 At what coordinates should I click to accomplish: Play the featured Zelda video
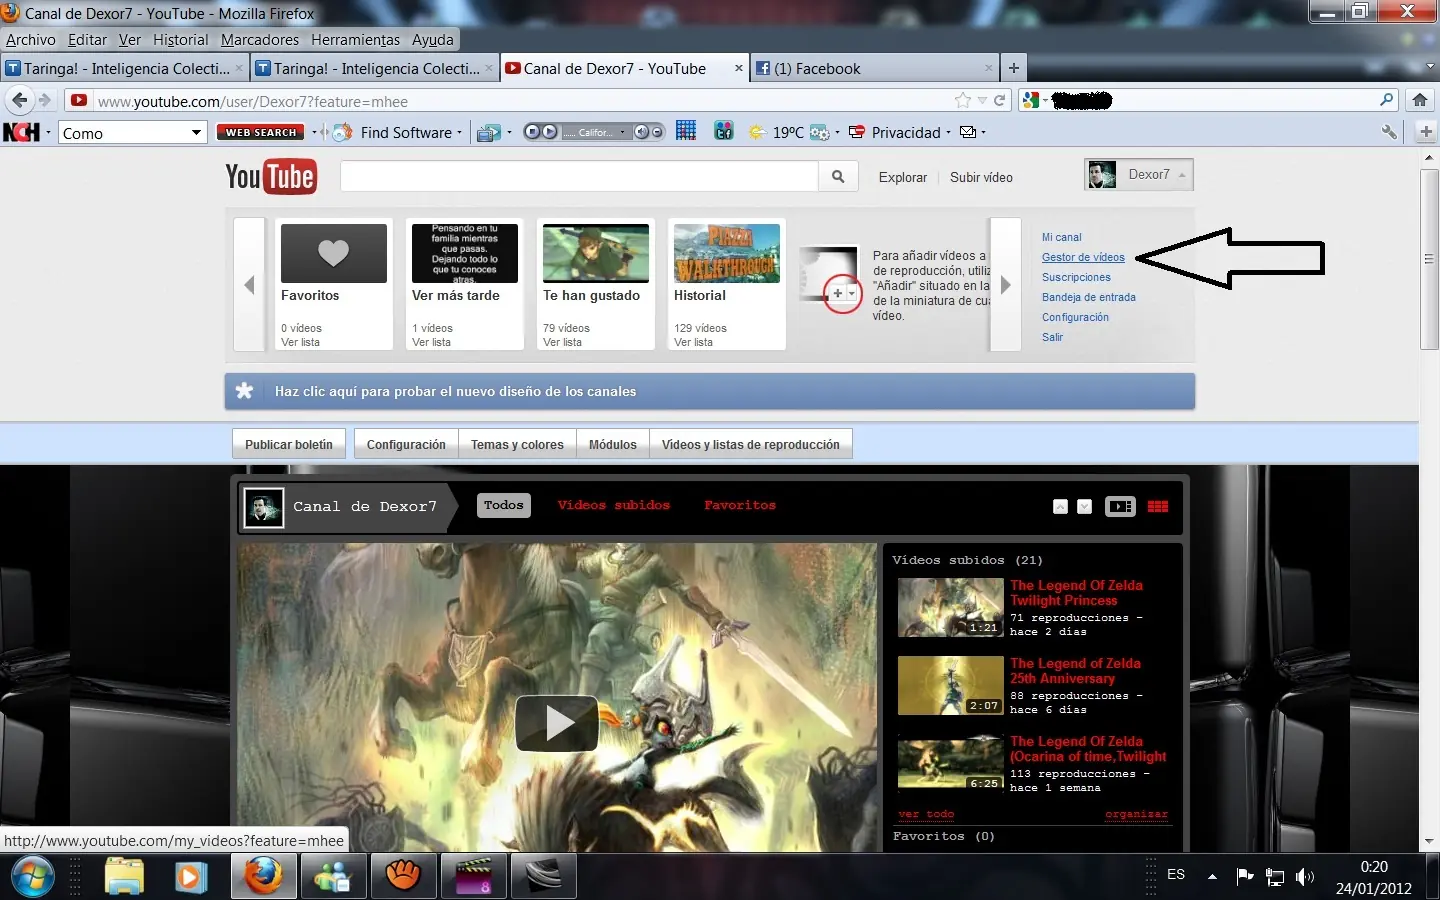557,723
